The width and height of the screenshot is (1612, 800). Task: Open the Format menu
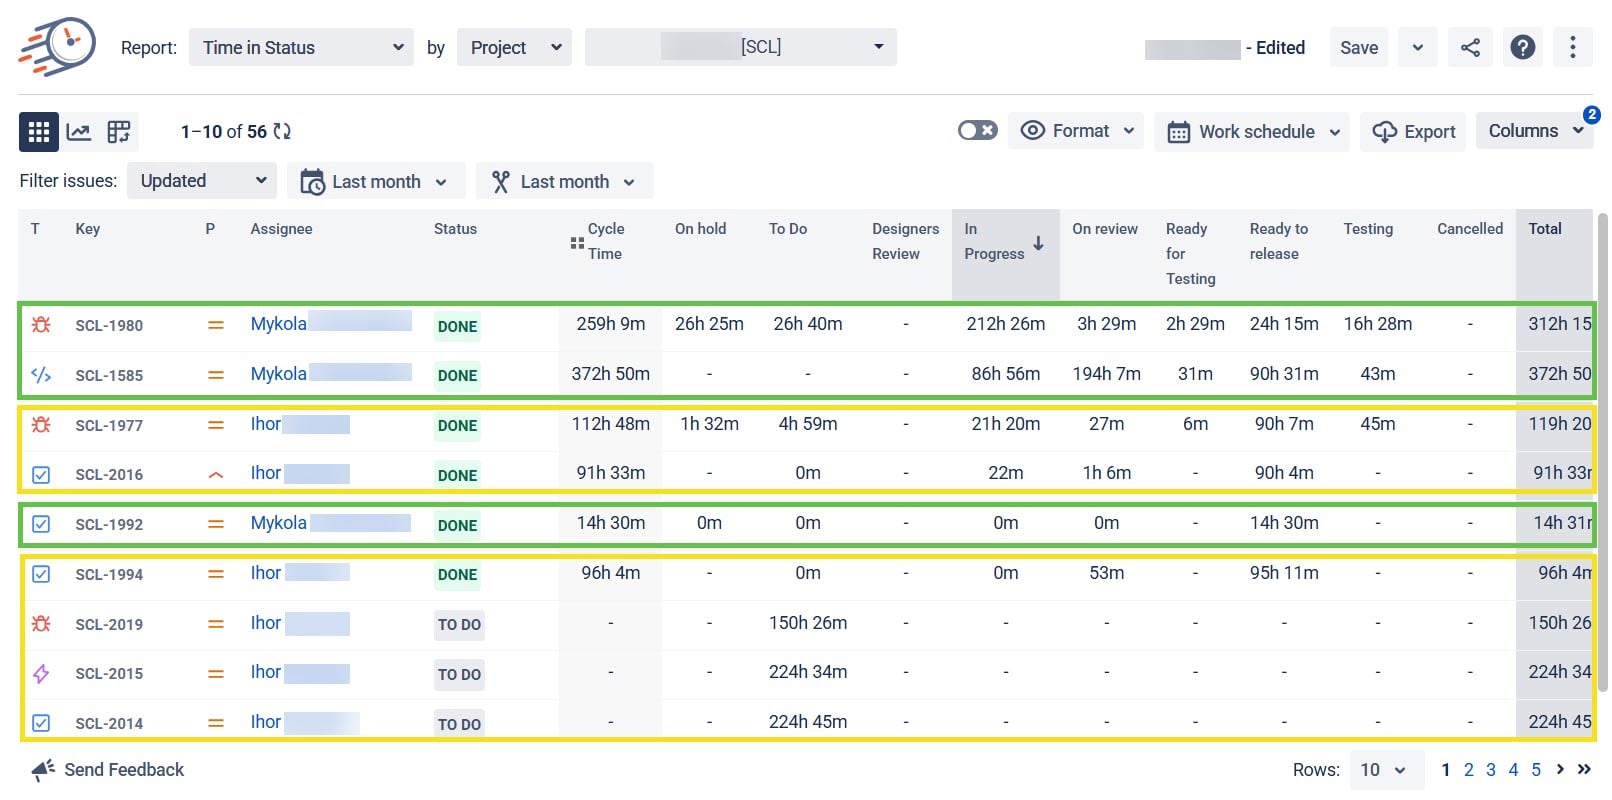(x=1076, y=131)
